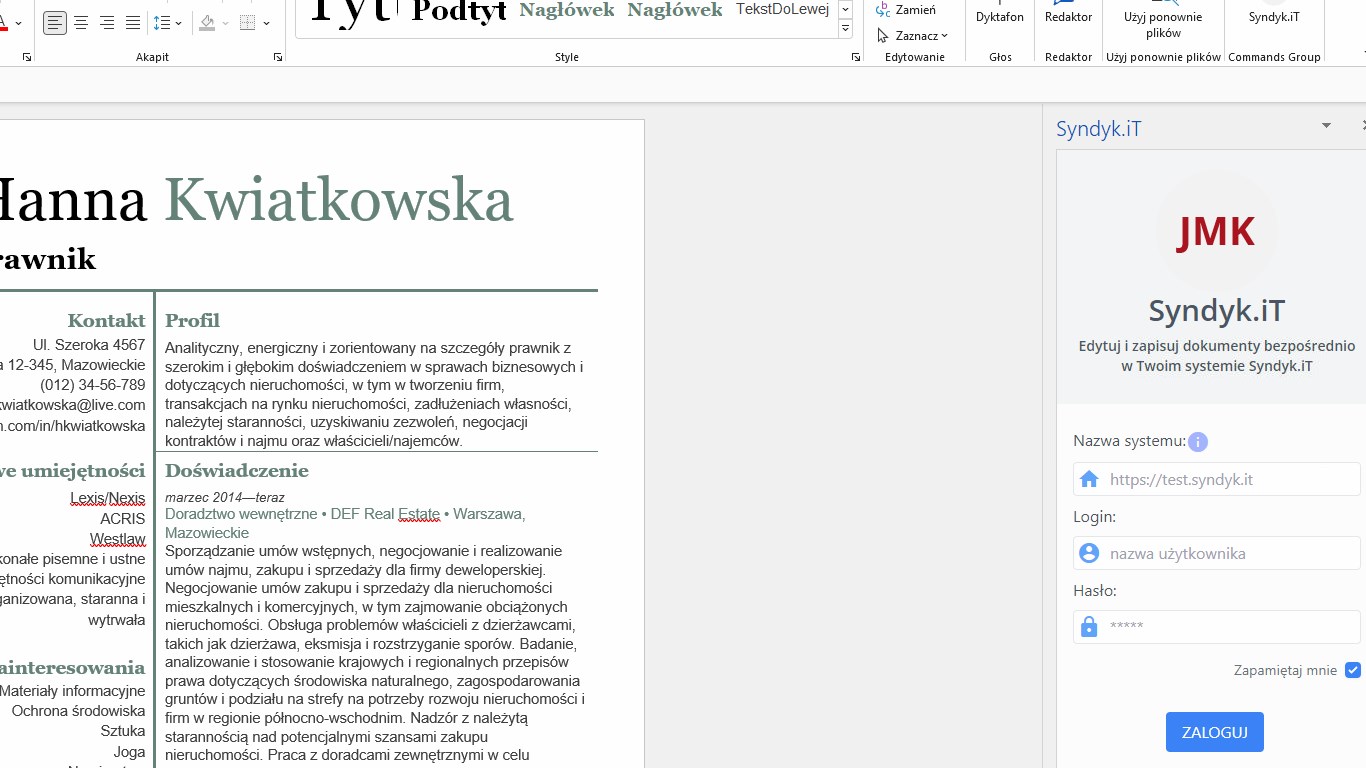Click the padlock icon in Hasło field
The image size is (1366, 768).
click(x=1089, y=627)
